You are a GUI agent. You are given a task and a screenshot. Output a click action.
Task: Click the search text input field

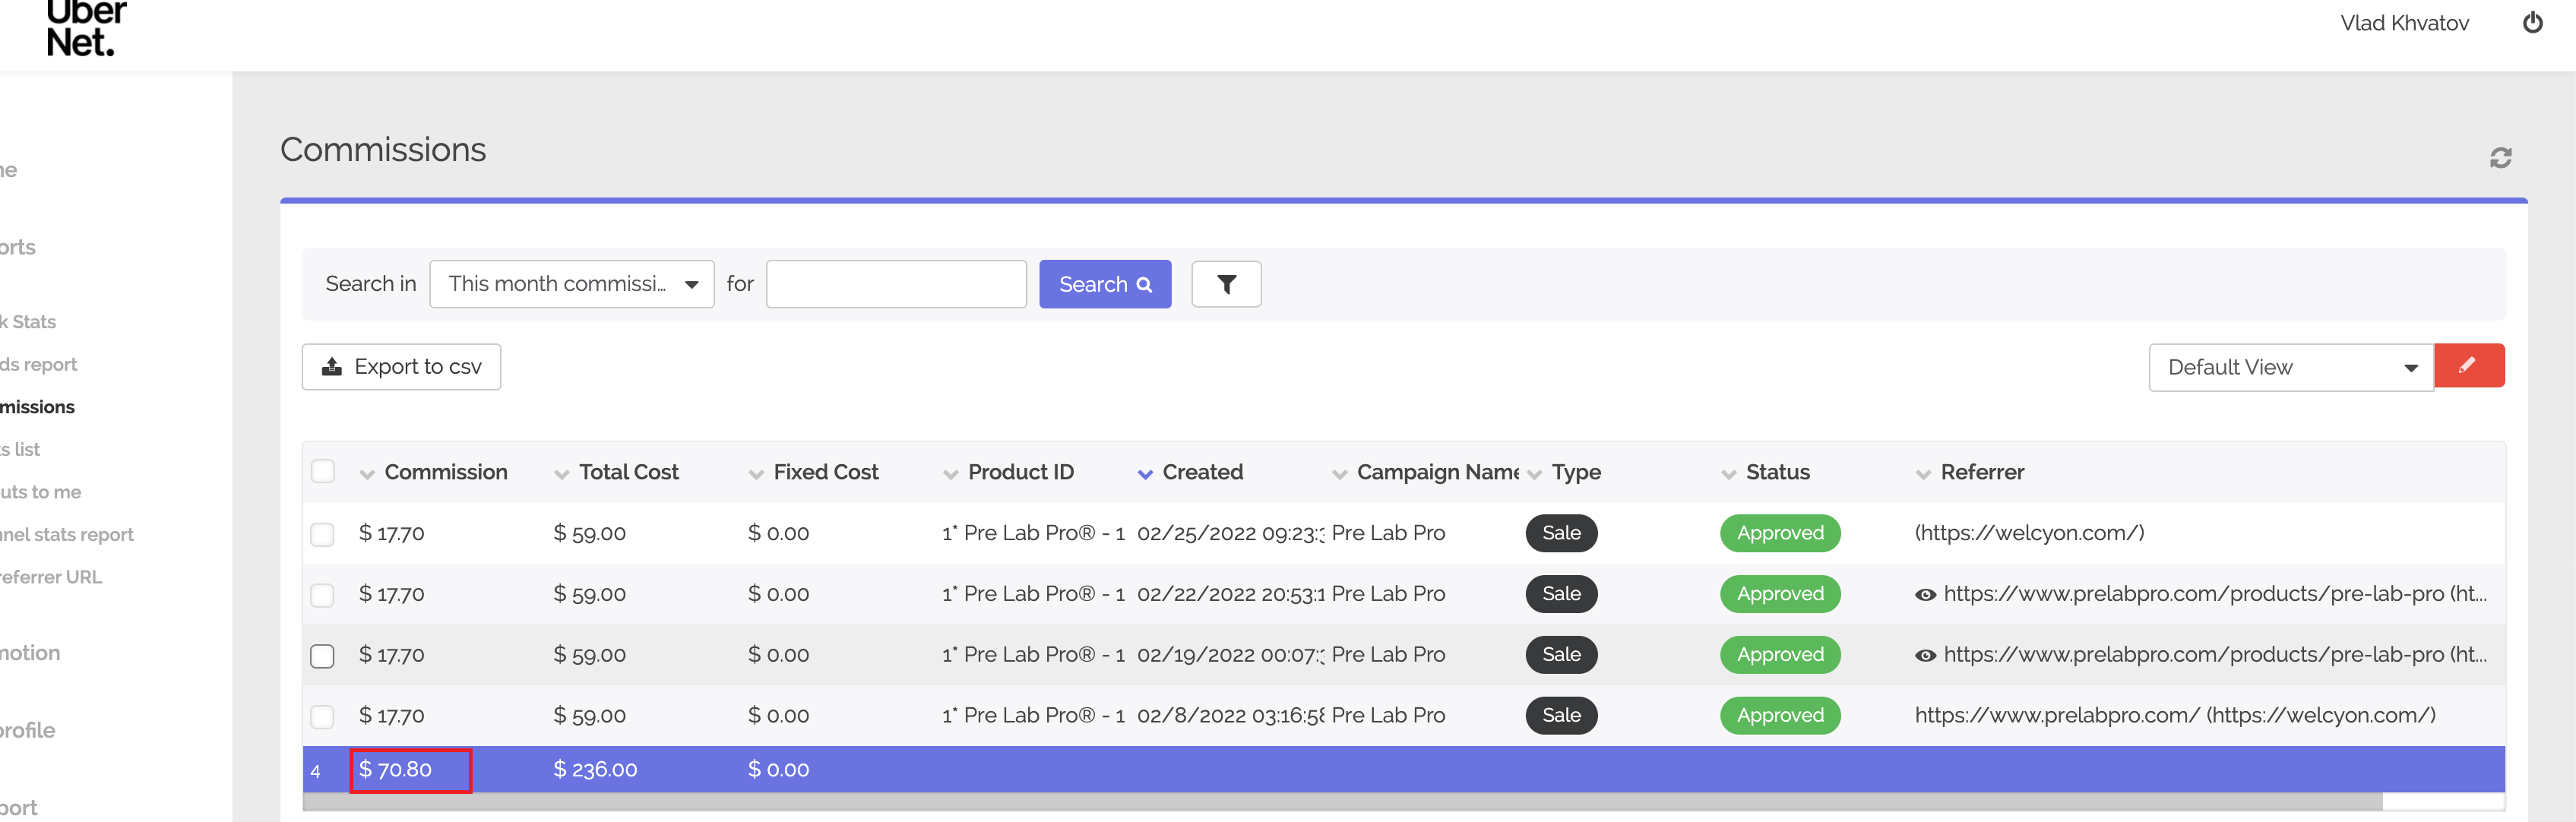click(896, 284)
